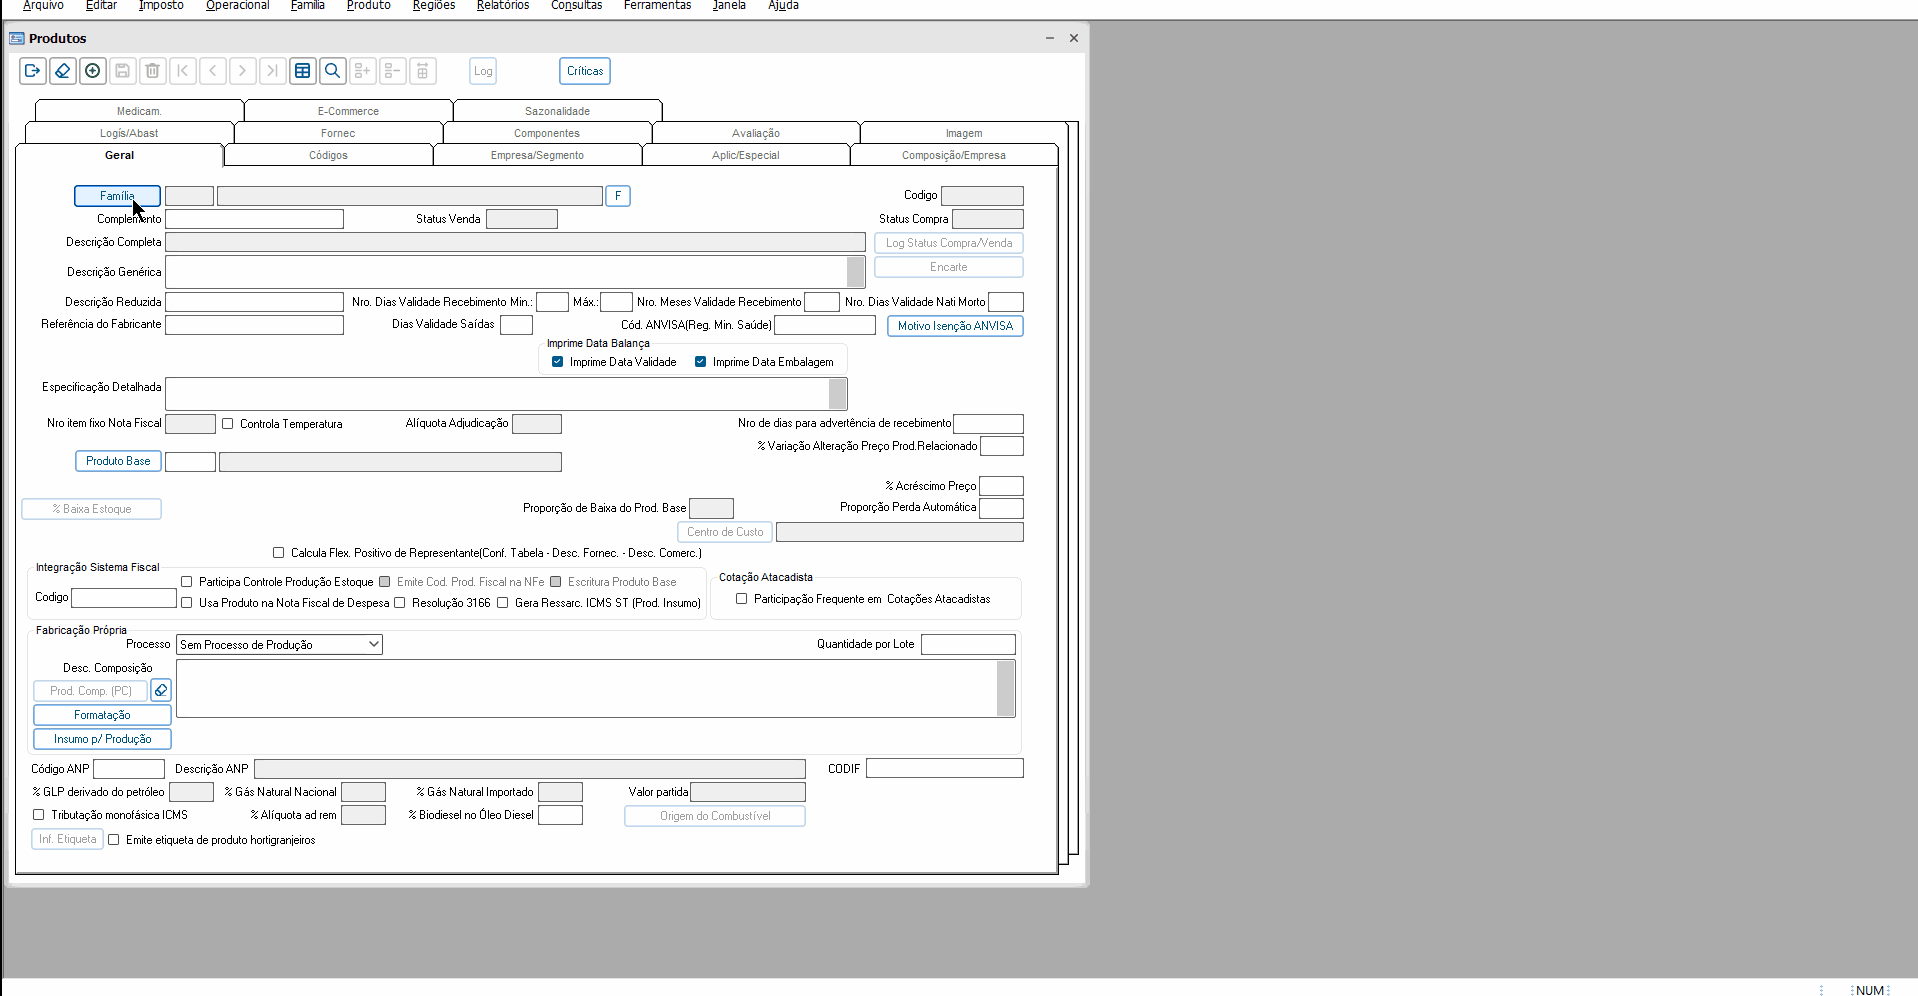Open the Processo dropdown

(x=280, y=645)
